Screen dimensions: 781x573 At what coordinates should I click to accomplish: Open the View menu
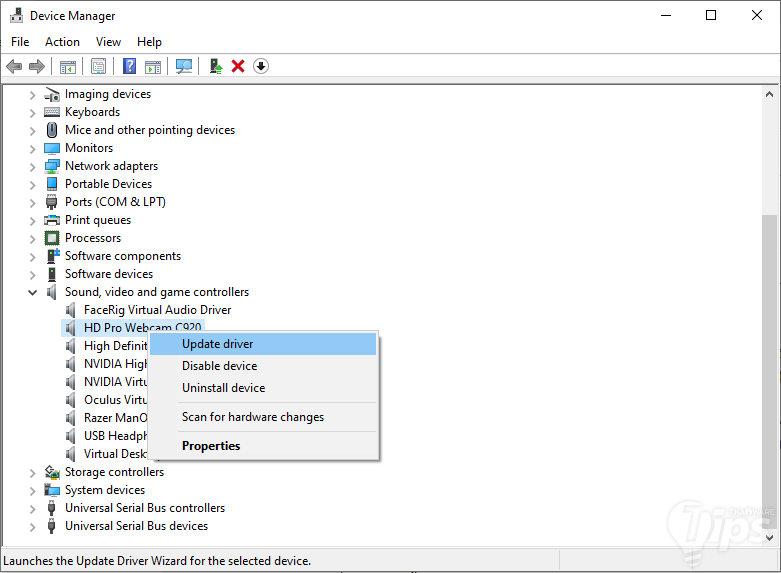108,42
